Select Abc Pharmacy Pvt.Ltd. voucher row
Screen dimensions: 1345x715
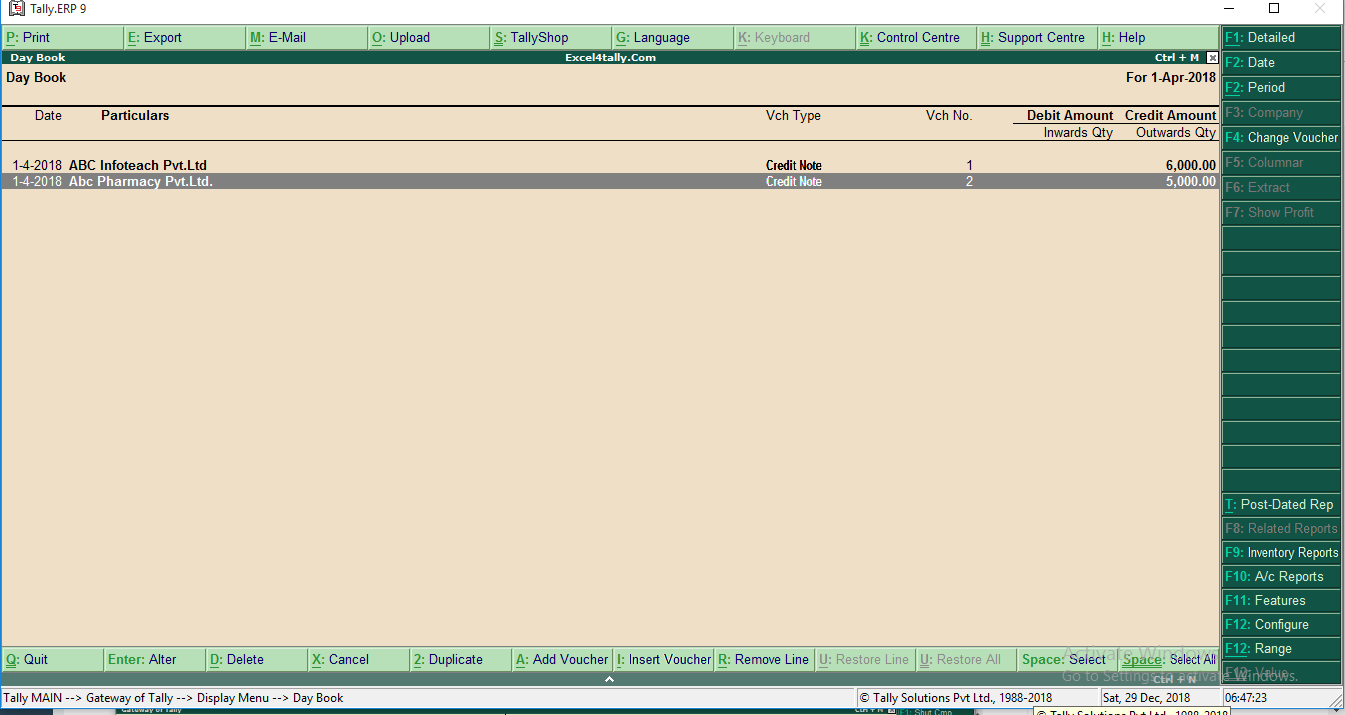610,182
